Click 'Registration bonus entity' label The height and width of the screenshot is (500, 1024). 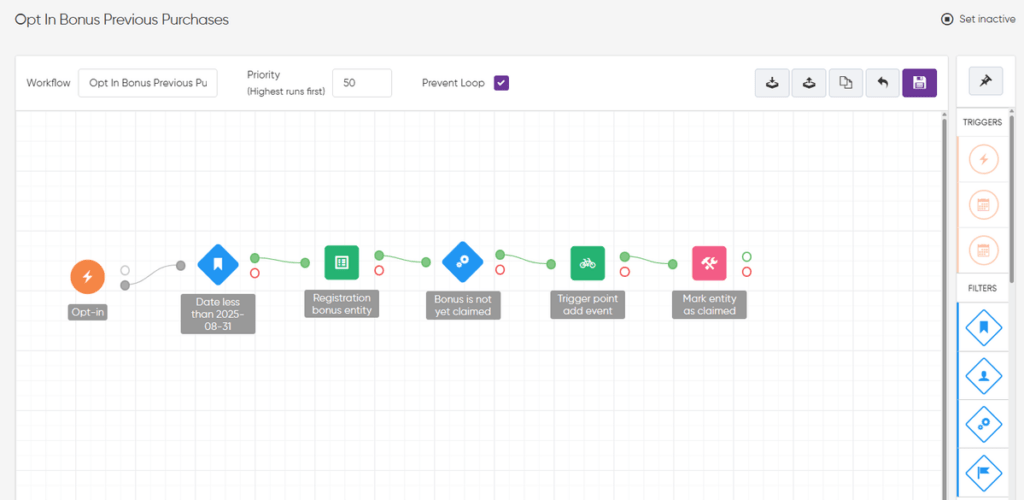(x=342, y=304)
